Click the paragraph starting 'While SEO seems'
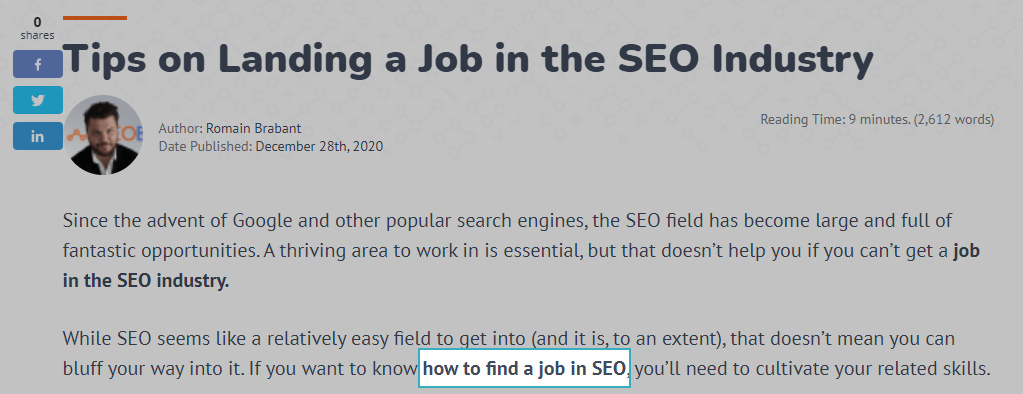 coord(527,354)
